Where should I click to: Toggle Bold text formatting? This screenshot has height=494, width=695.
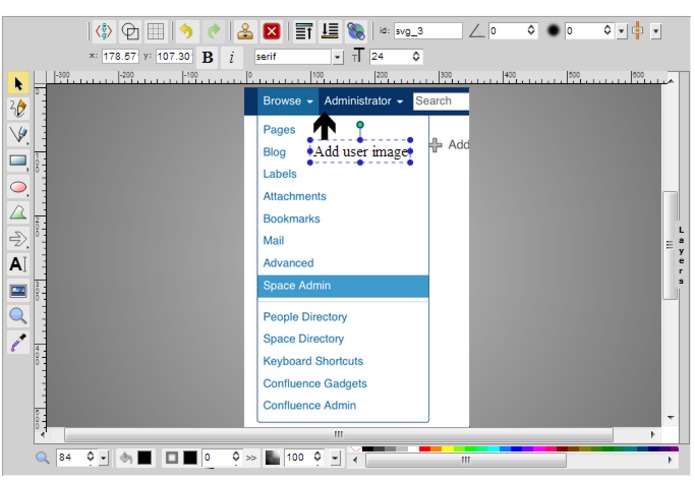point(207,57)
